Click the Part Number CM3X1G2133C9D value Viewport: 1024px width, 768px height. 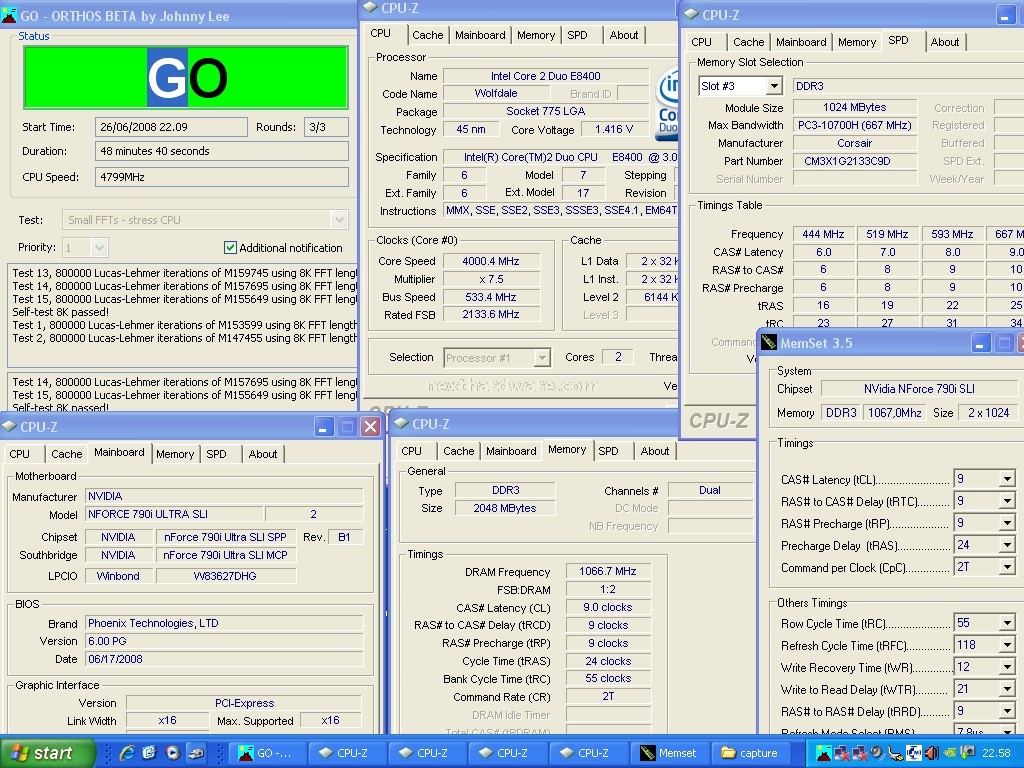click(x=855, y=161)
